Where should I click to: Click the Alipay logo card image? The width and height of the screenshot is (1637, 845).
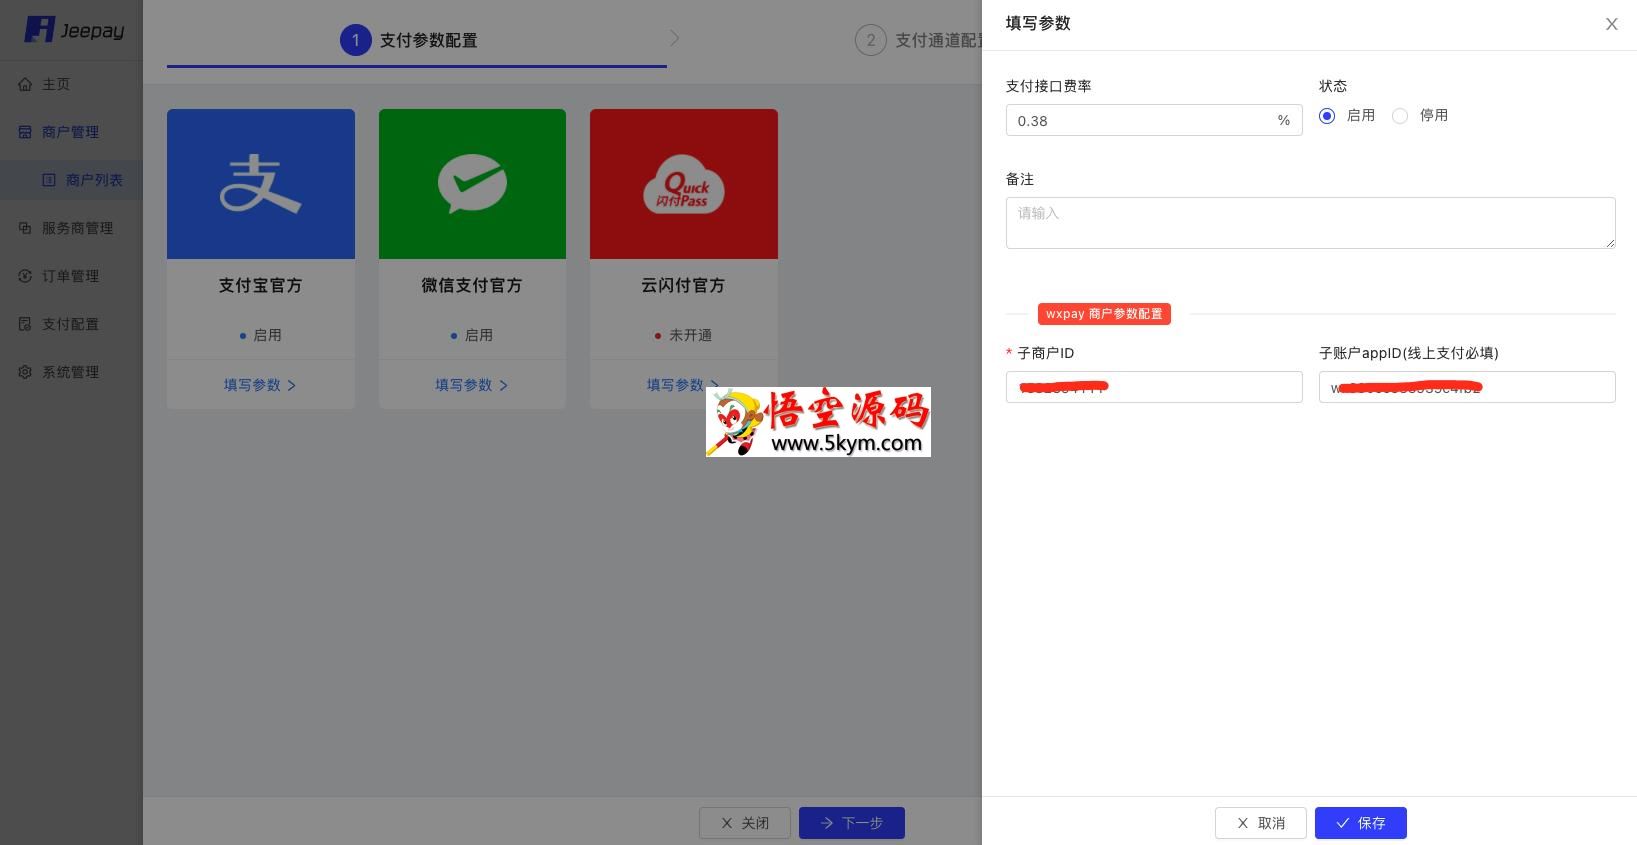tap(261, 184)
